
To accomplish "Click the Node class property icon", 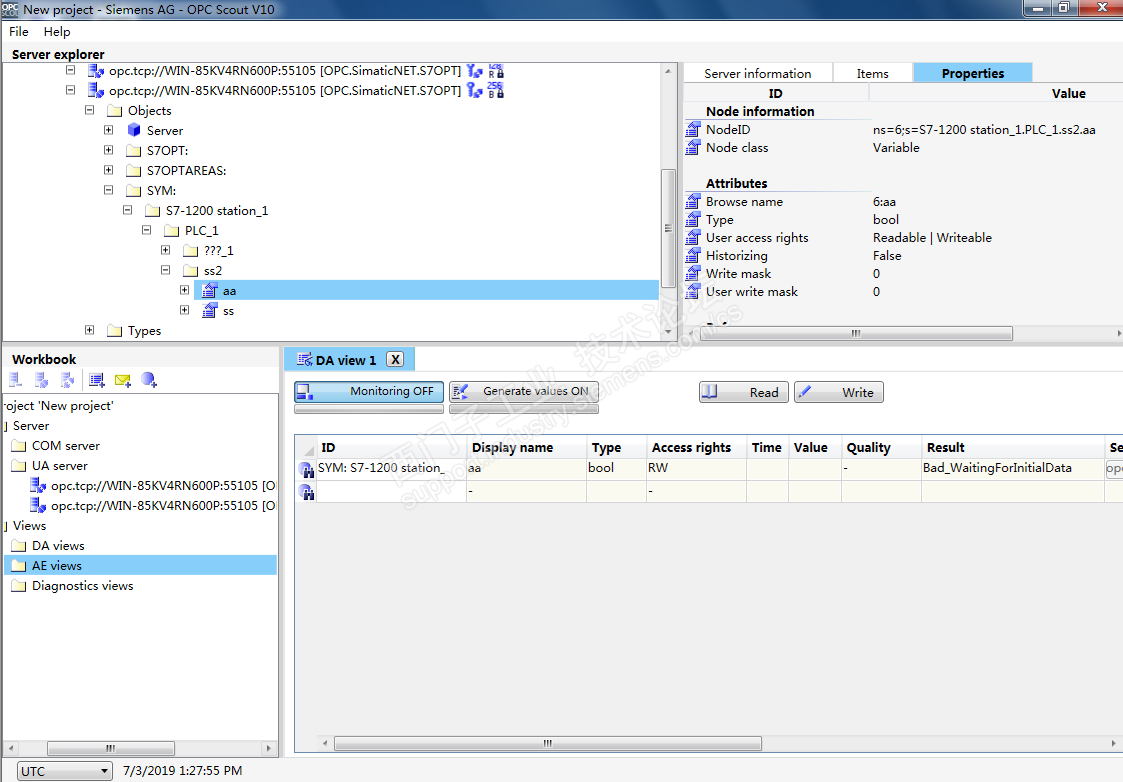I will [693, 148].
